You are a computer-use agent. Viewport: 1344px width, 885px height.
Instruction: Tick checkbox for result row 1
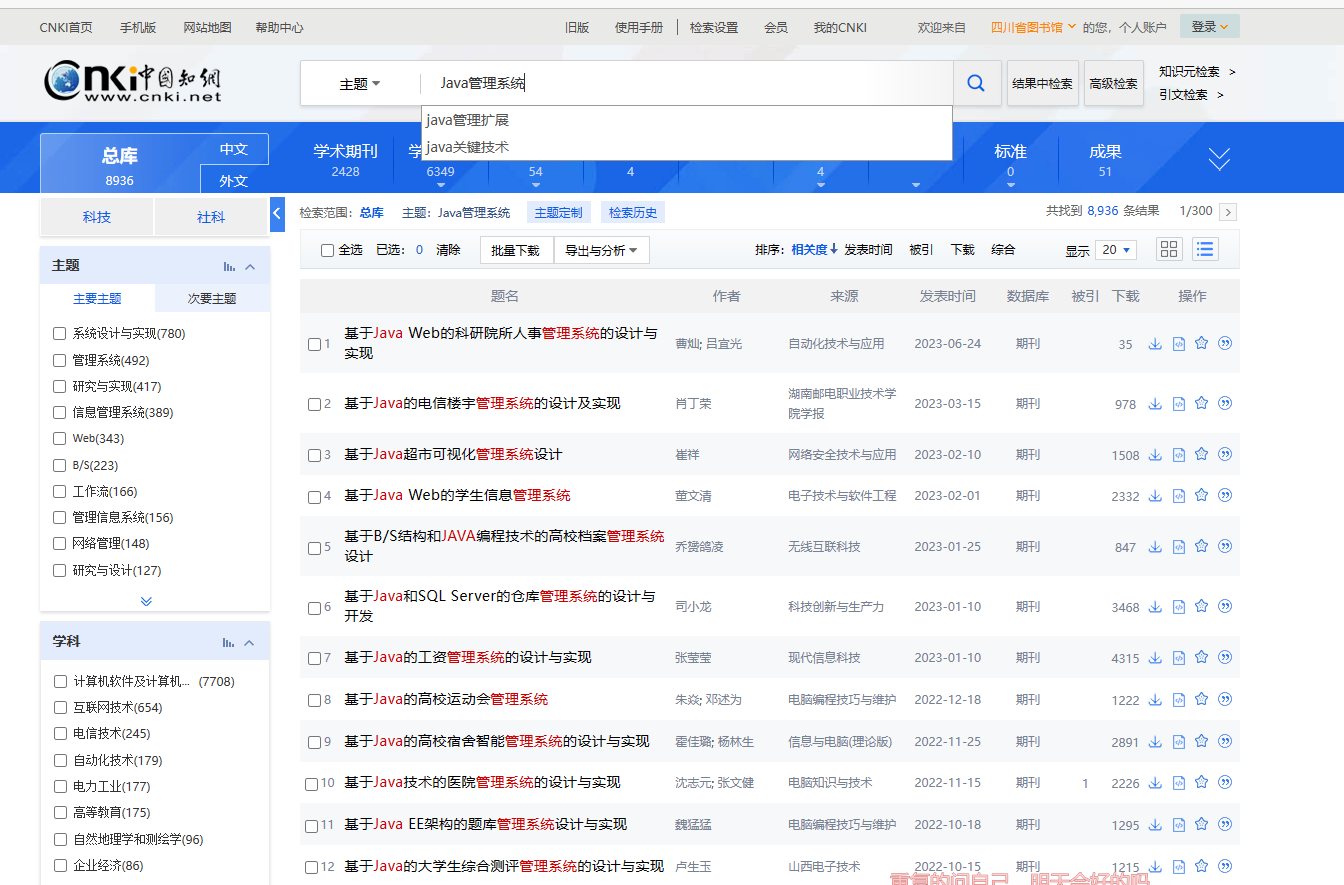pos(314,345)
